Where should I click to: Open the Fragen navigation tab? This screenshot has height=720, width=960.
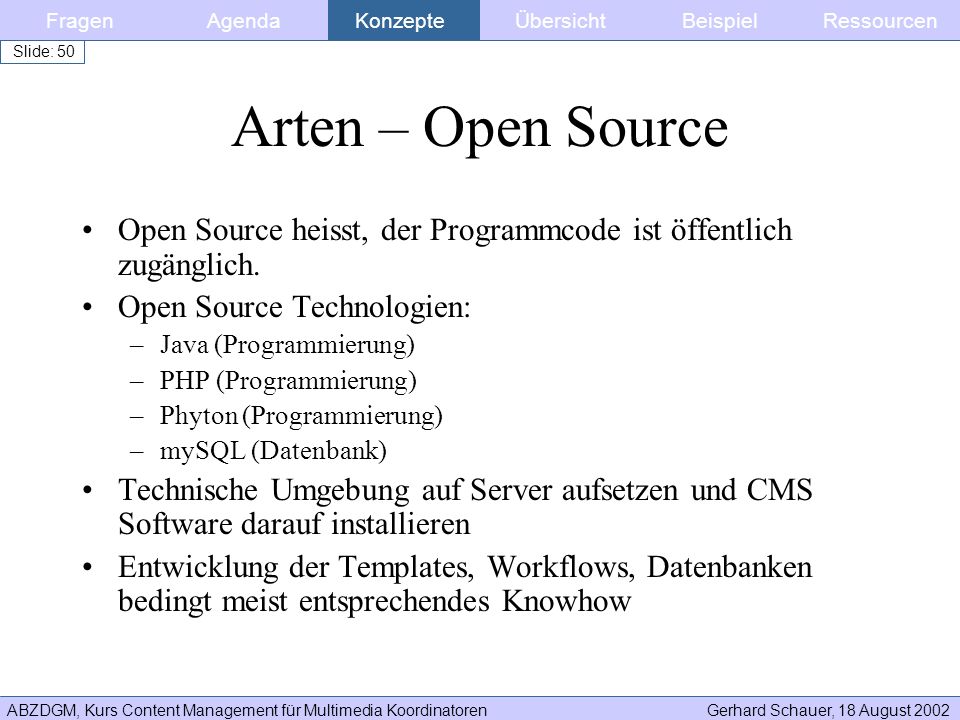tap(80, 21)
